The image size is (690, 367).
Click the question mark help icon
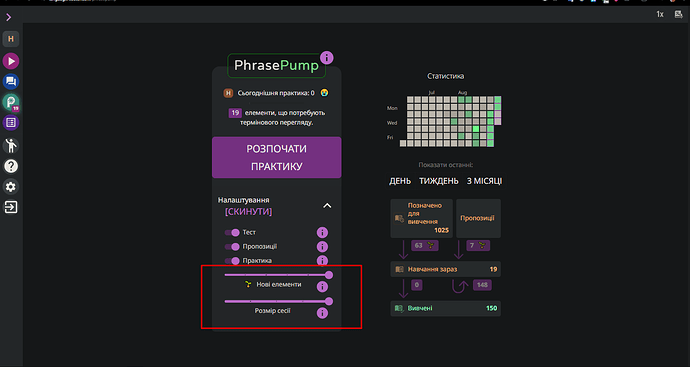[11, 166]
